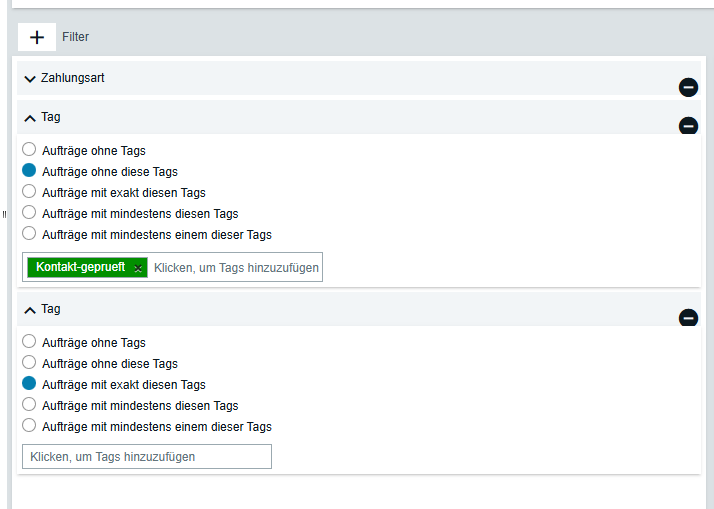Remove the first Tag filter via minus icon
714x509 pixels.
point(688,126)
